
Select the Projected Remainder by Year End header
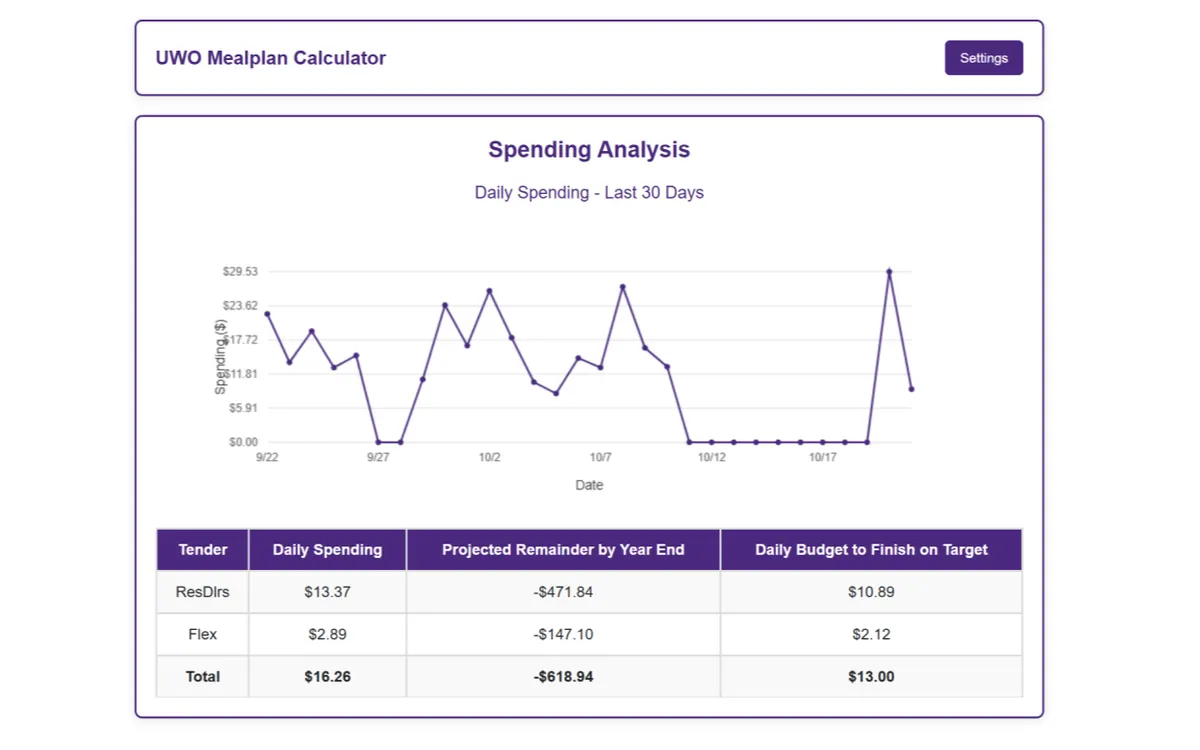(563, 549)
